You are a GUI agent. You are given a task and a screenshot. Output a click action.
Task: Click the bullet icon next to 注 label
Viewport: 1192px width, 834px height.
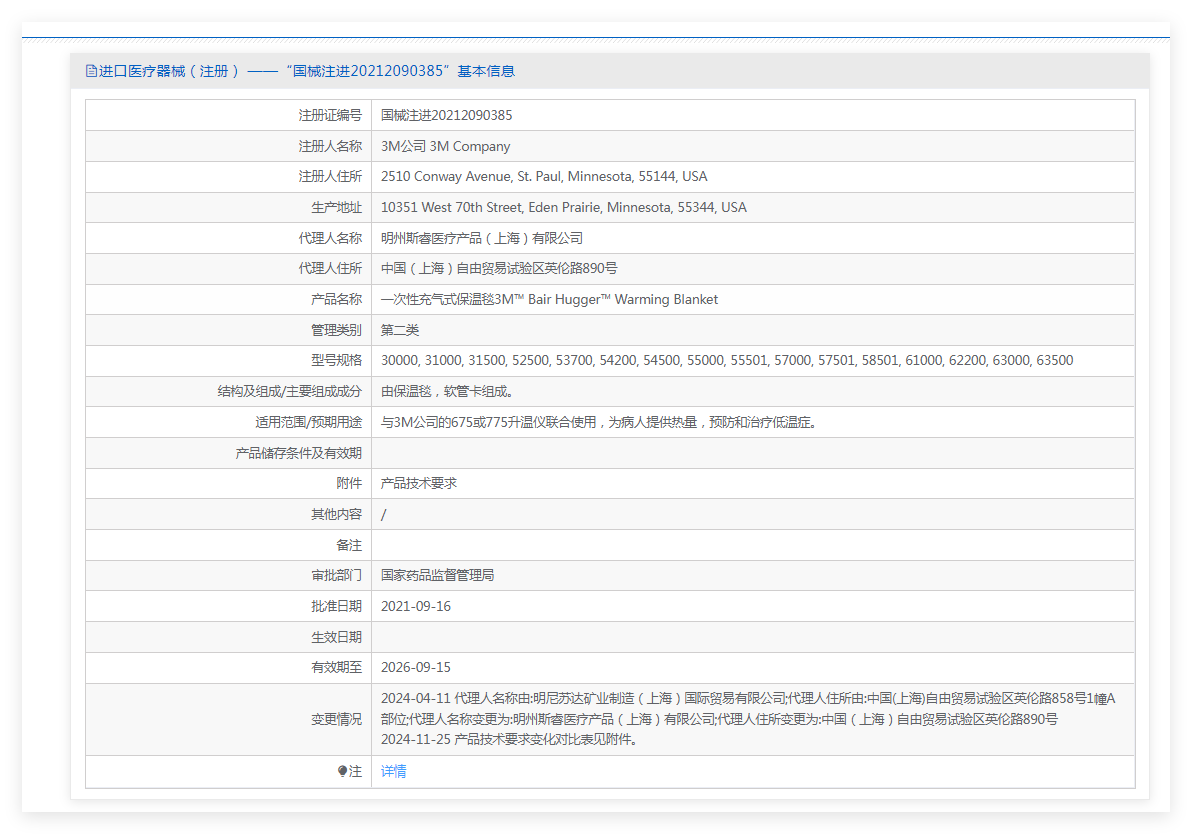[342, 771]
